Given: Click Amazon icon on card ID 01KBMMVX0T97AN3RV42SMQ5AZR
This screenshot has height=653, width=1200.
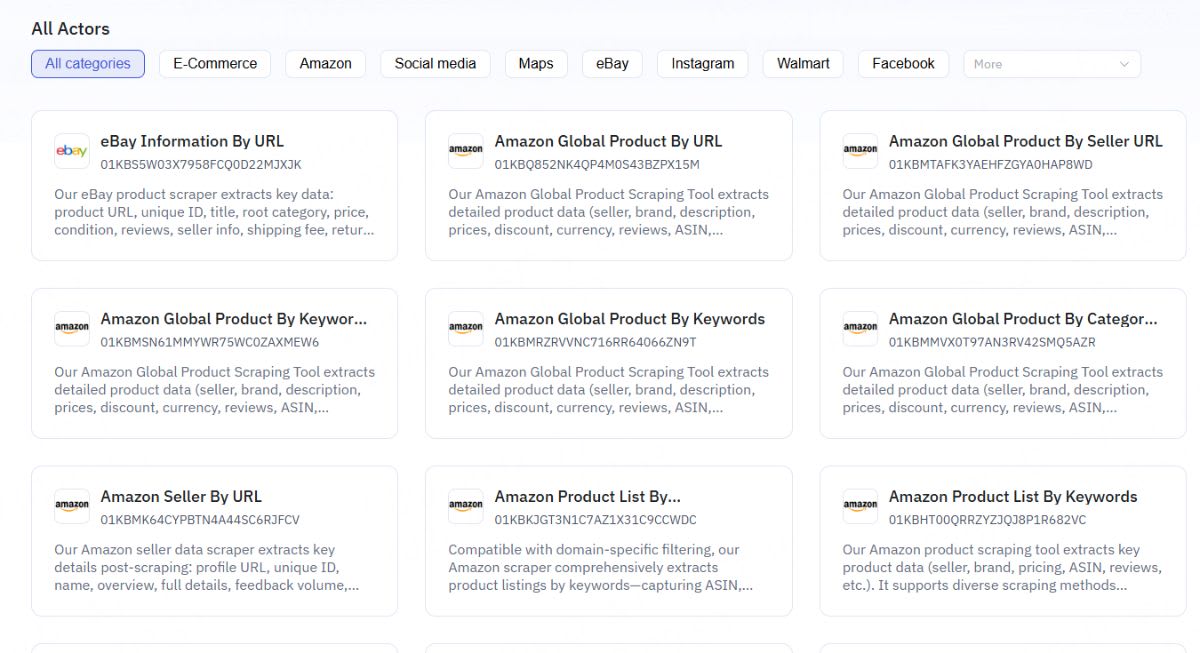Looking at the screenshot, I should click(860, 328).
